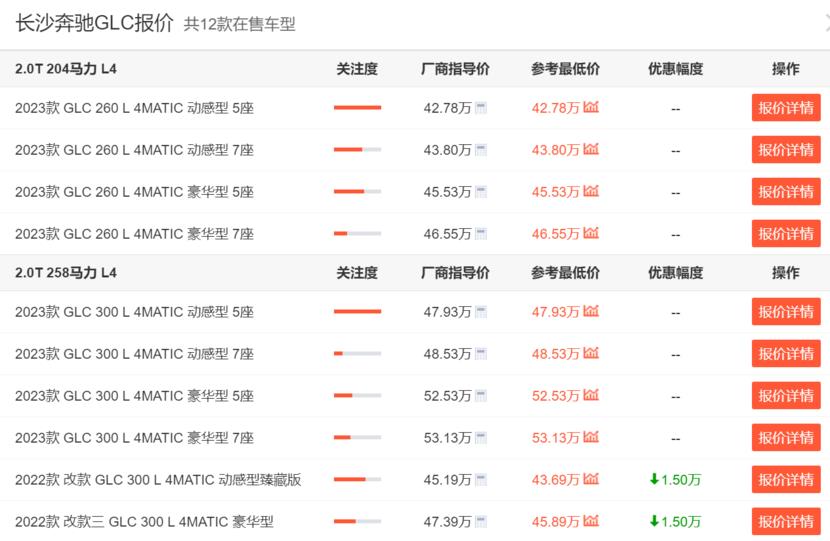Open 2022款 改款 GLC 300 L 动感型臻藏版 link
Screen dimensions: 830x541
pos(158,480)
